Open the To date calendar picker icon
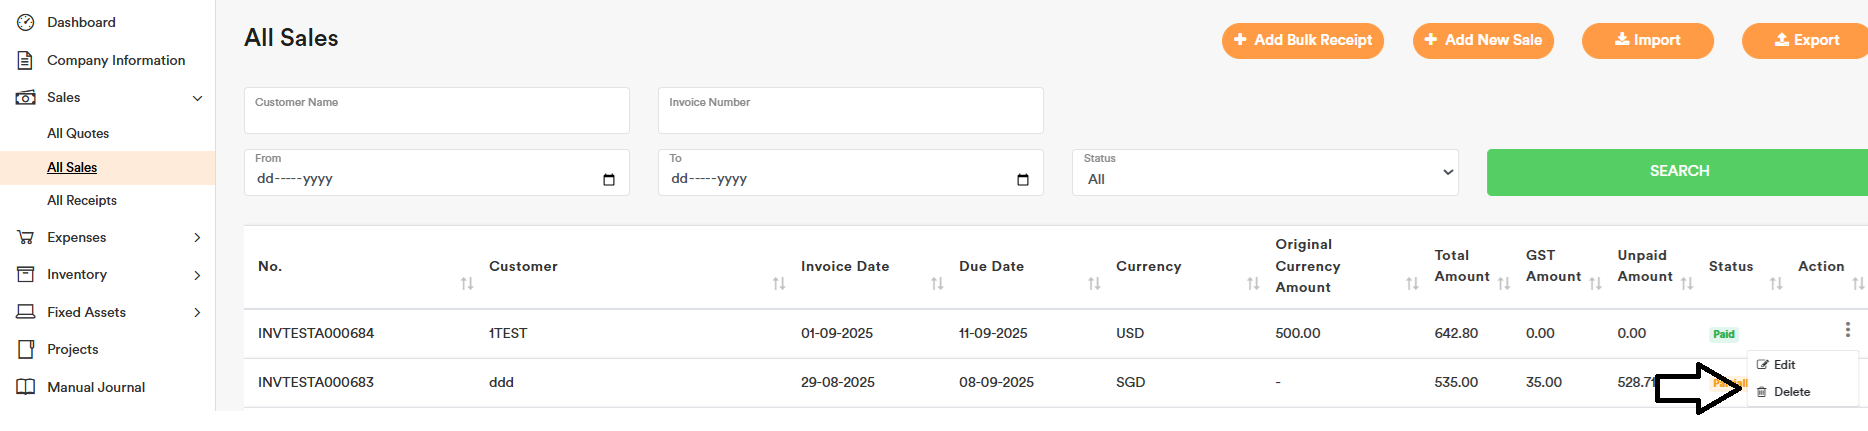Viewport: 1868px width, 431px height. point(1022,180)
